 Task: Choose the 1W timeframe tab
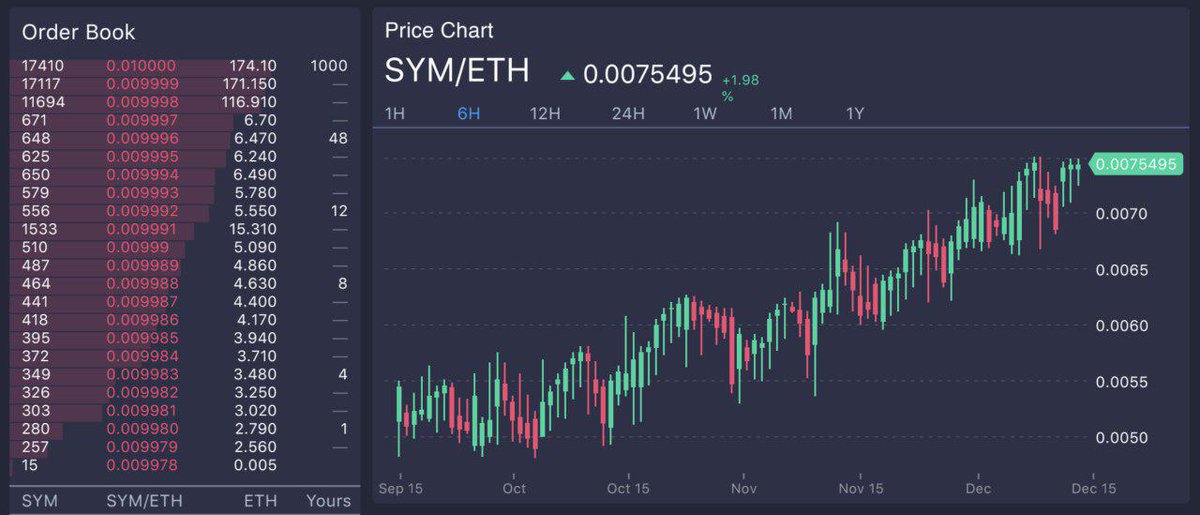(x=705, y=113)
